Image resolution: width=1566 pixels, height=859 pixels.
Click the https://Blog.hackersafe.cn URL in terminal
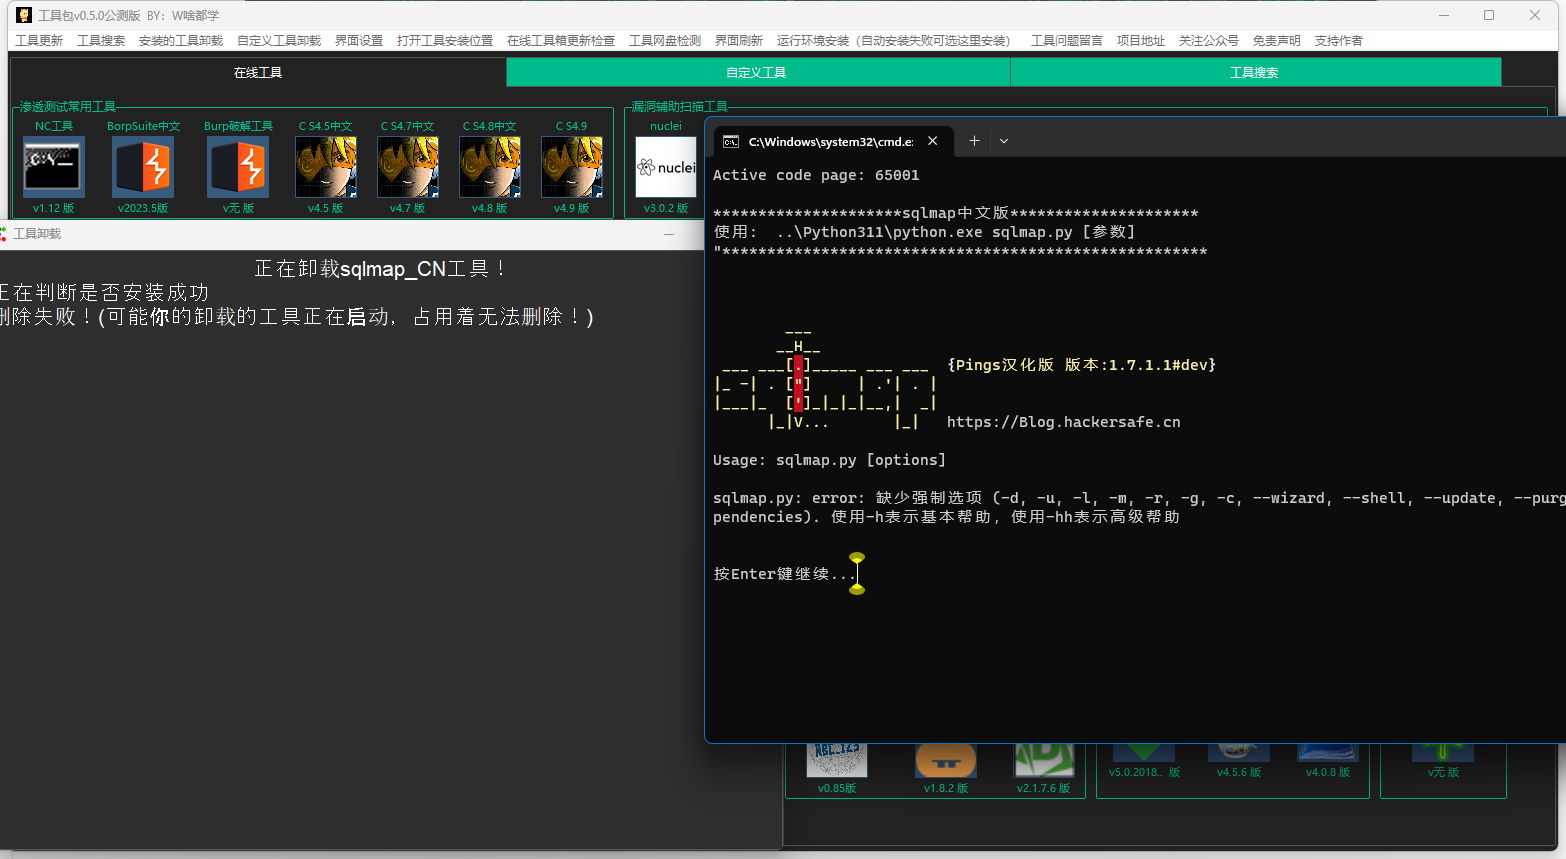pos(1064,422)
